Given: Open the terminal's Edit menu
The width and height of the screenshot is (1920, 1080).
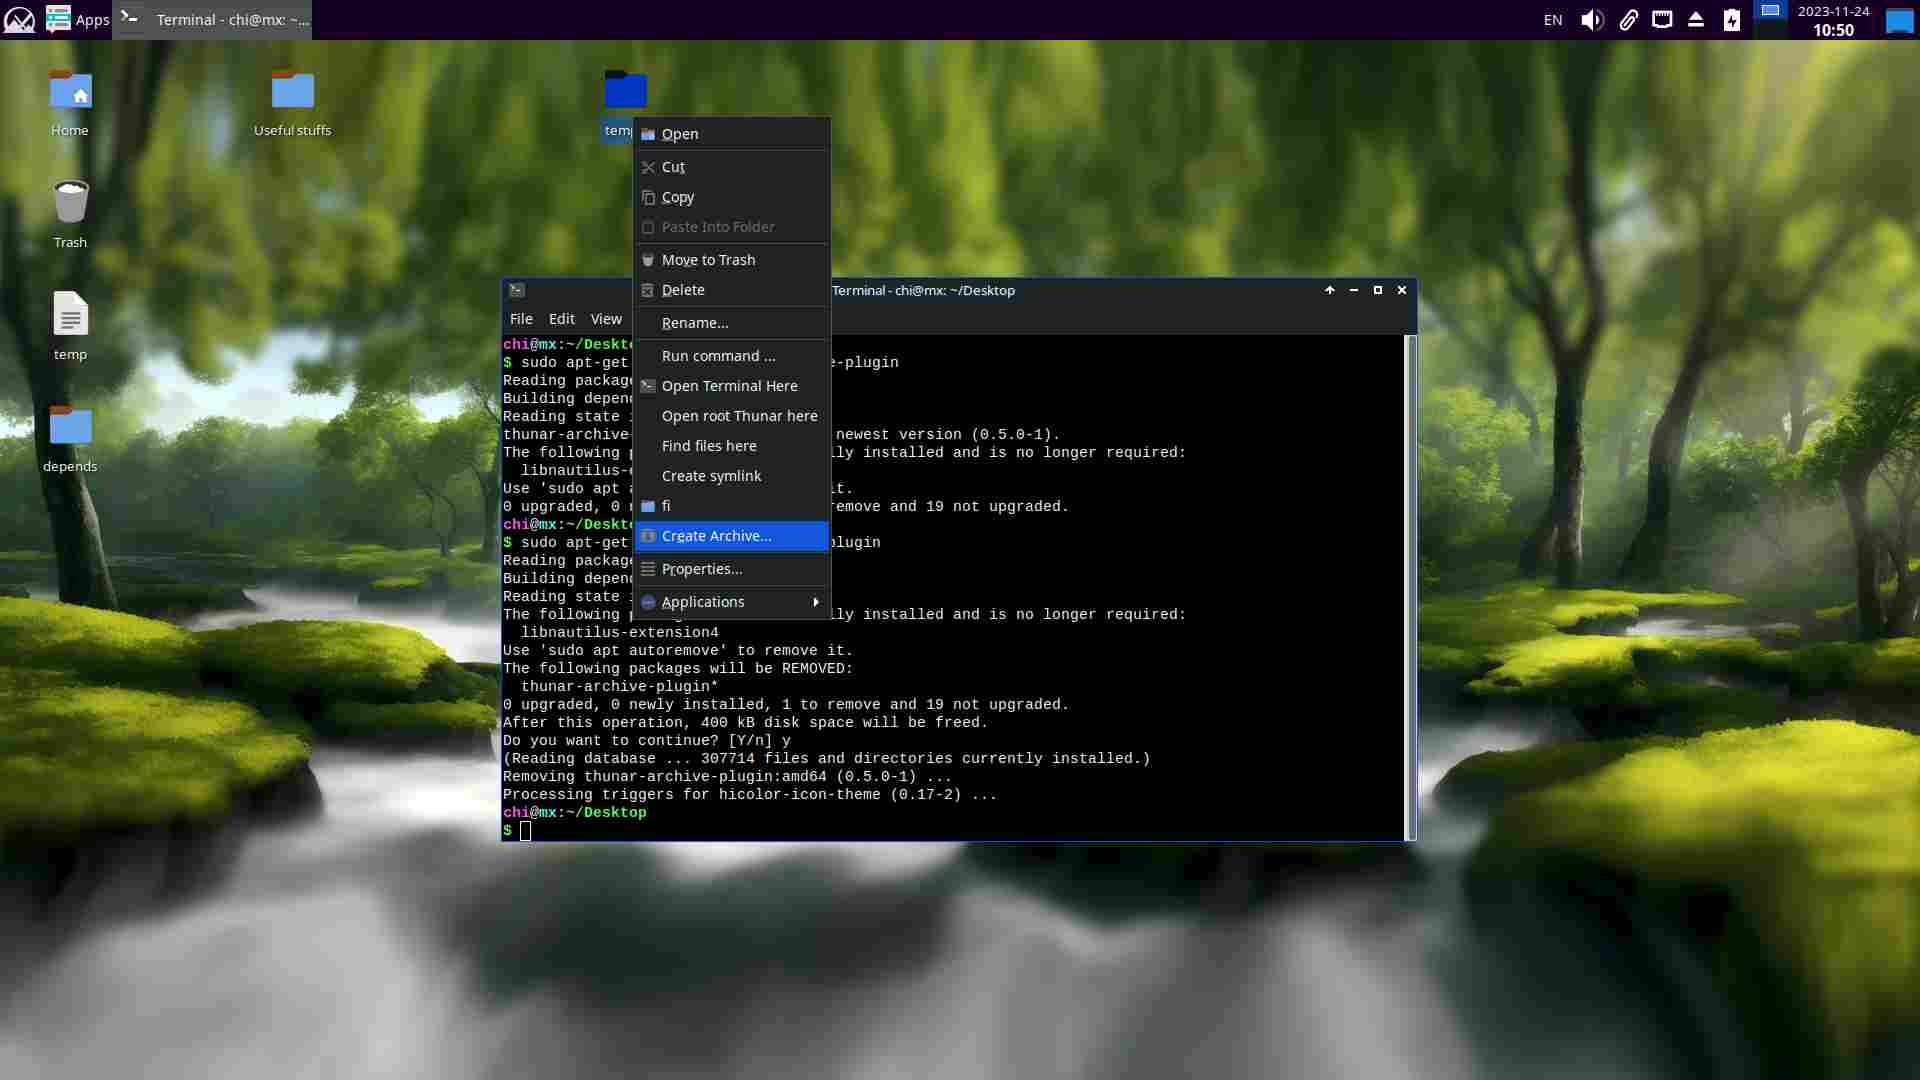Looking at the screenshot, I should click(x=561, y=319).
